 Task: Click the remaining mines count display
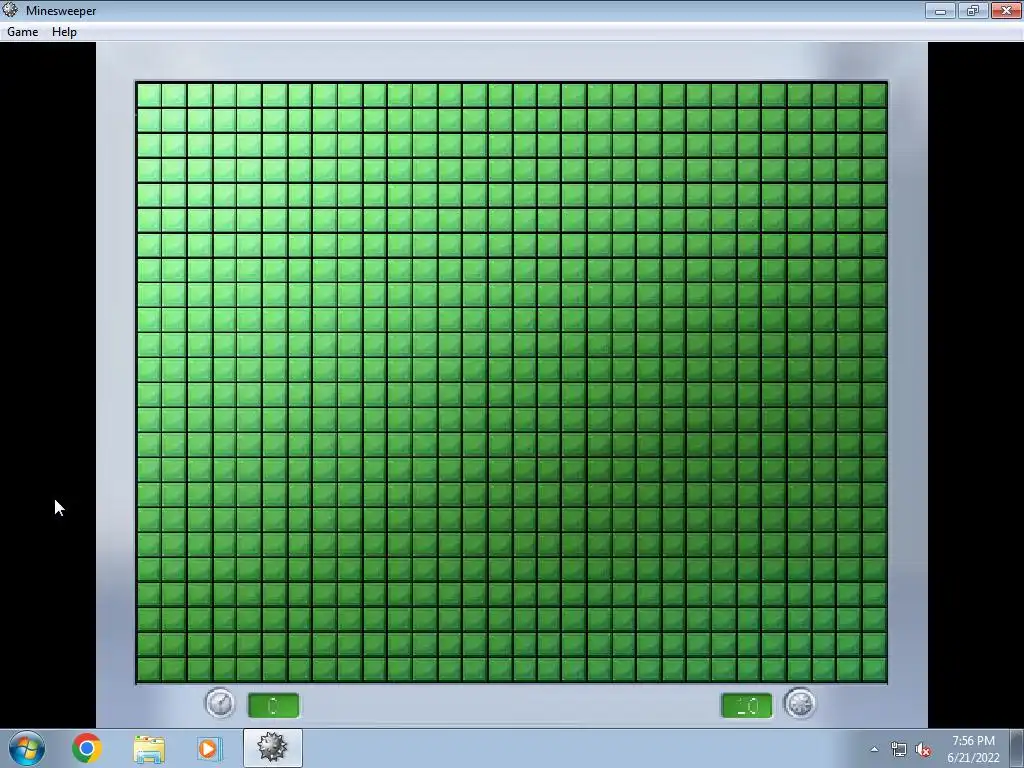746,705
